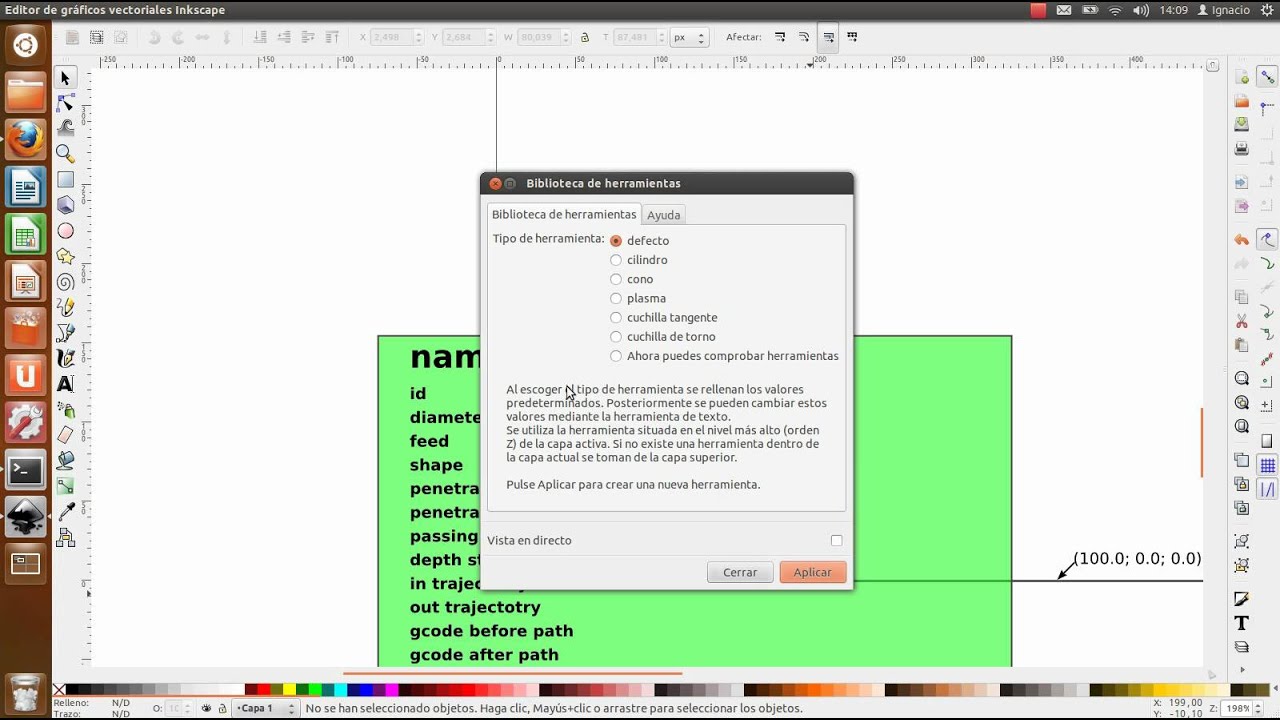Switch to 'Biblioteca de herramientas' tab

pos(564,214)
